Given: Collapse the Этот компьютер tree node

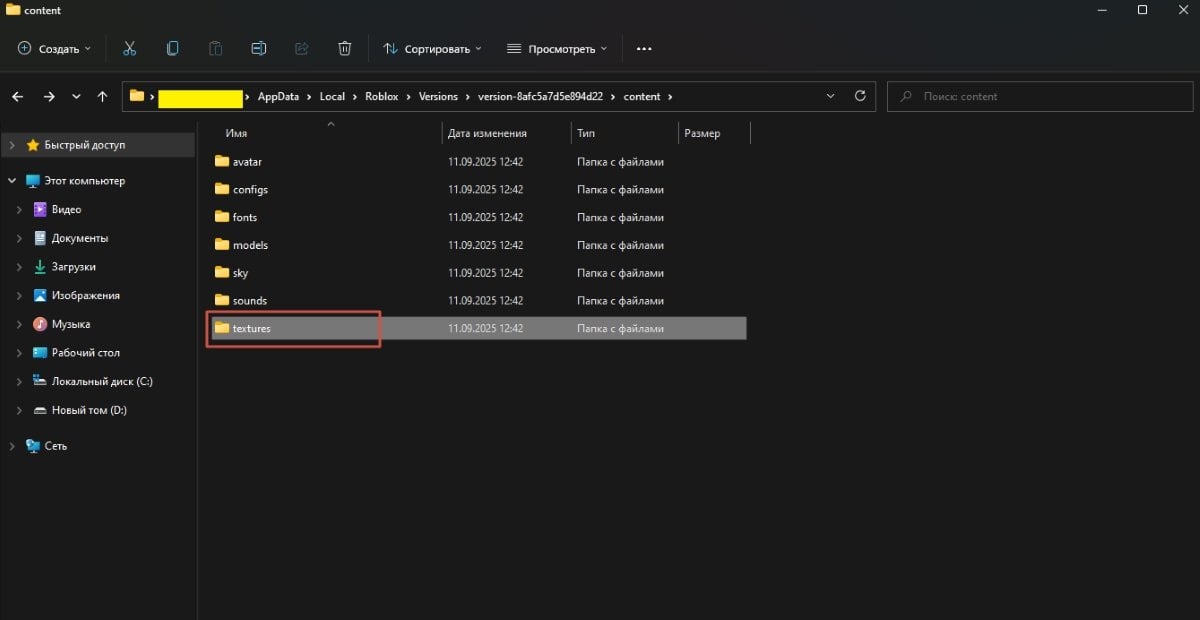Looking at the screenshot, I should tap(12, 181).
